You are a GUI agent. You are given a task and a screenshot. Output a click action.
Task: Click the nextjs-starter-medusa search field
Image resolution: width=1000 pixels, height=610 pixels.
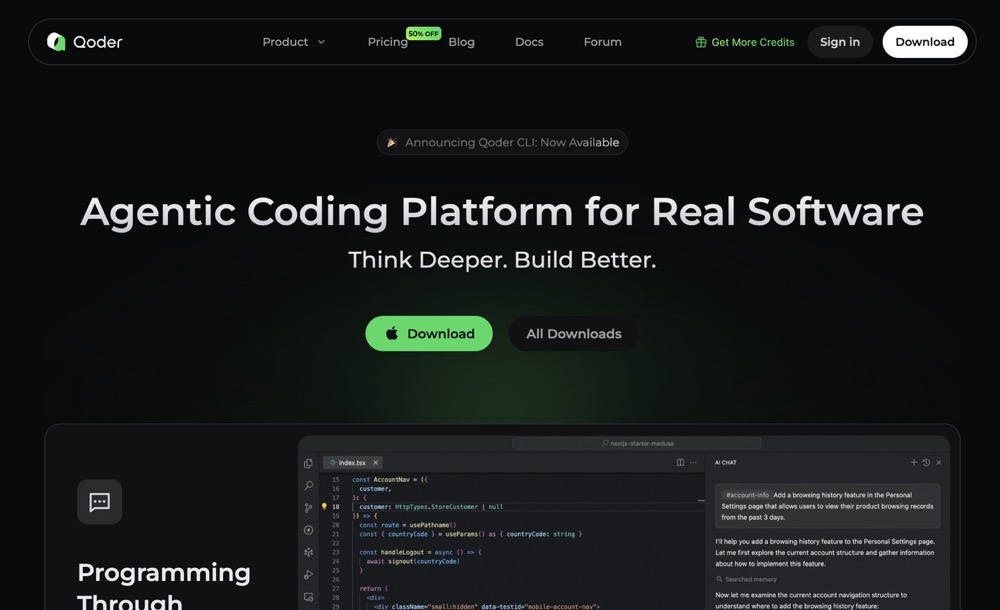tap(640, 443)
